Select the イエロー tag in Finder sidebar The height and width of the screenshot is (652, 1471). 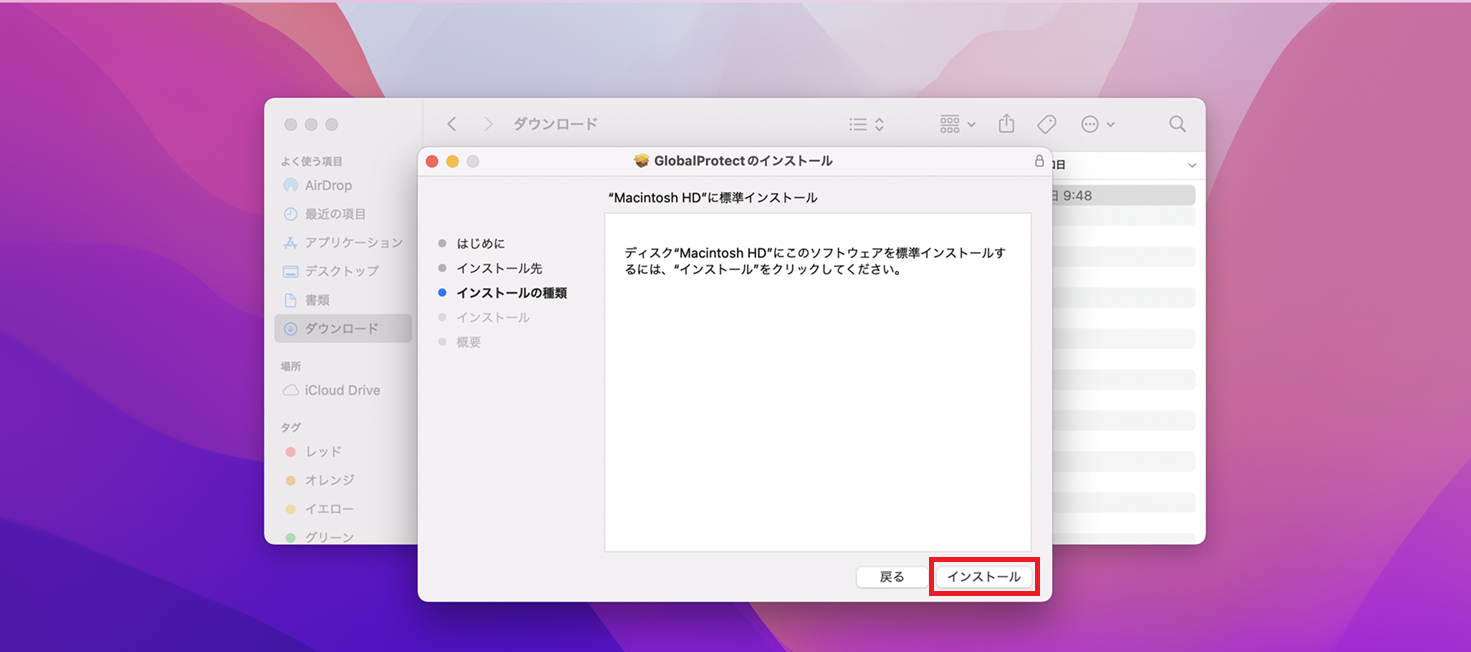(343, 509)
